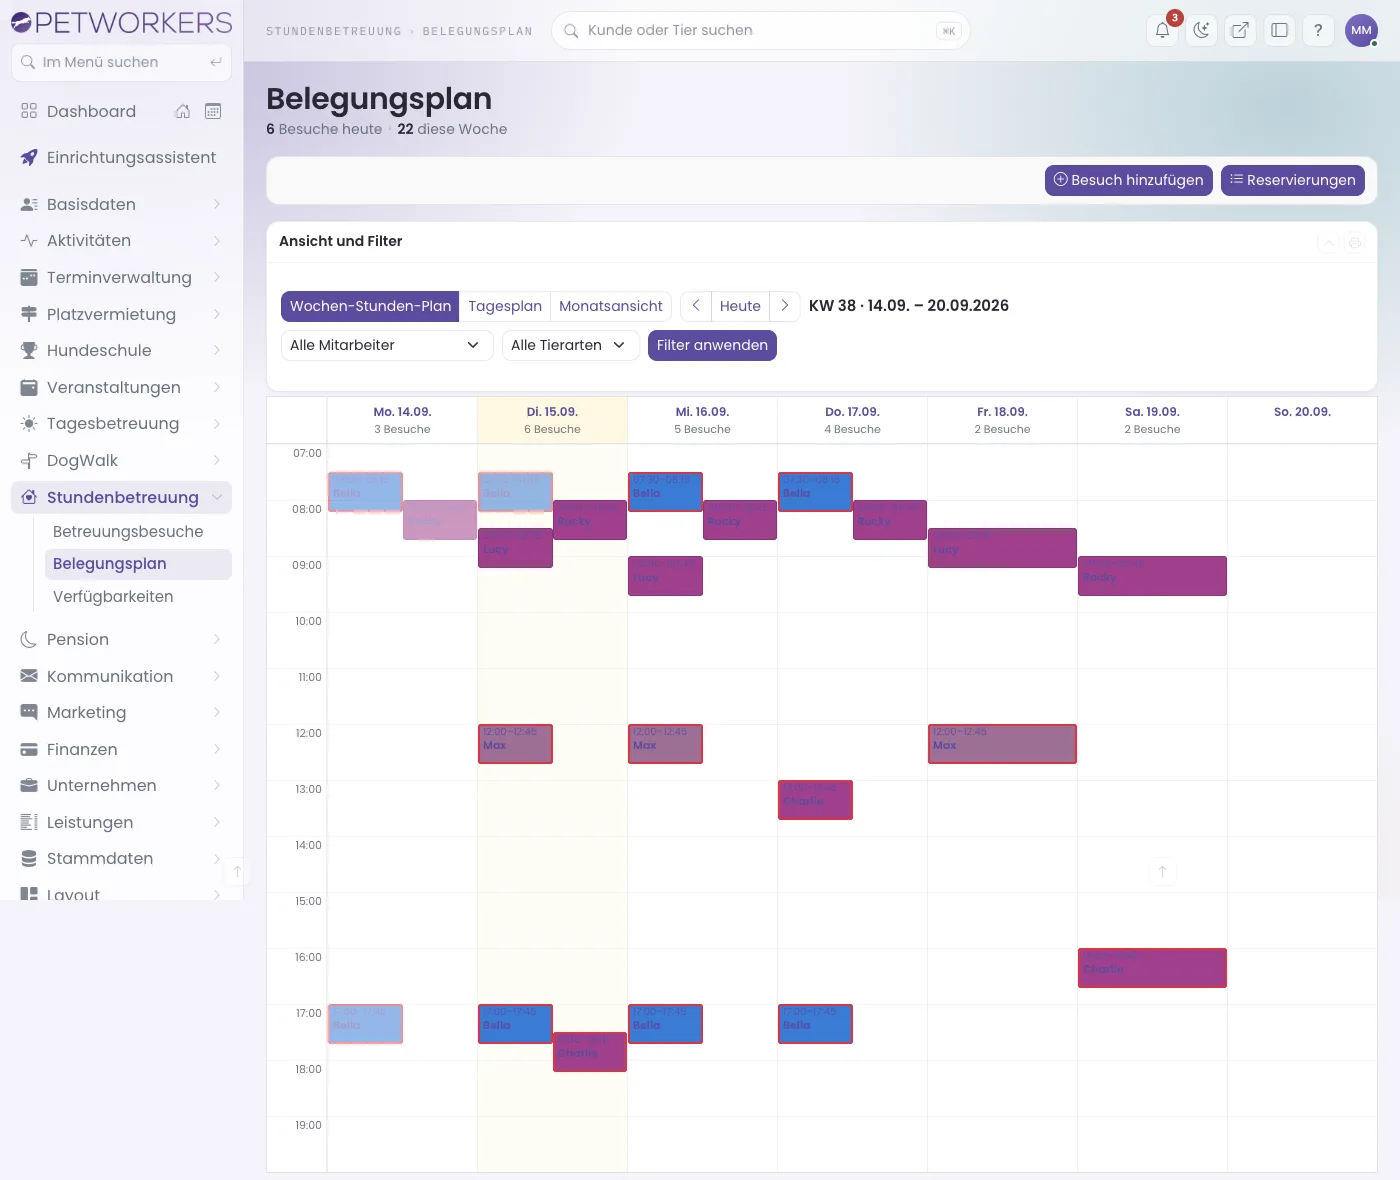Collapse Stundenbetreuung menu
The image size is (1400, 1180).
point(121,497)
